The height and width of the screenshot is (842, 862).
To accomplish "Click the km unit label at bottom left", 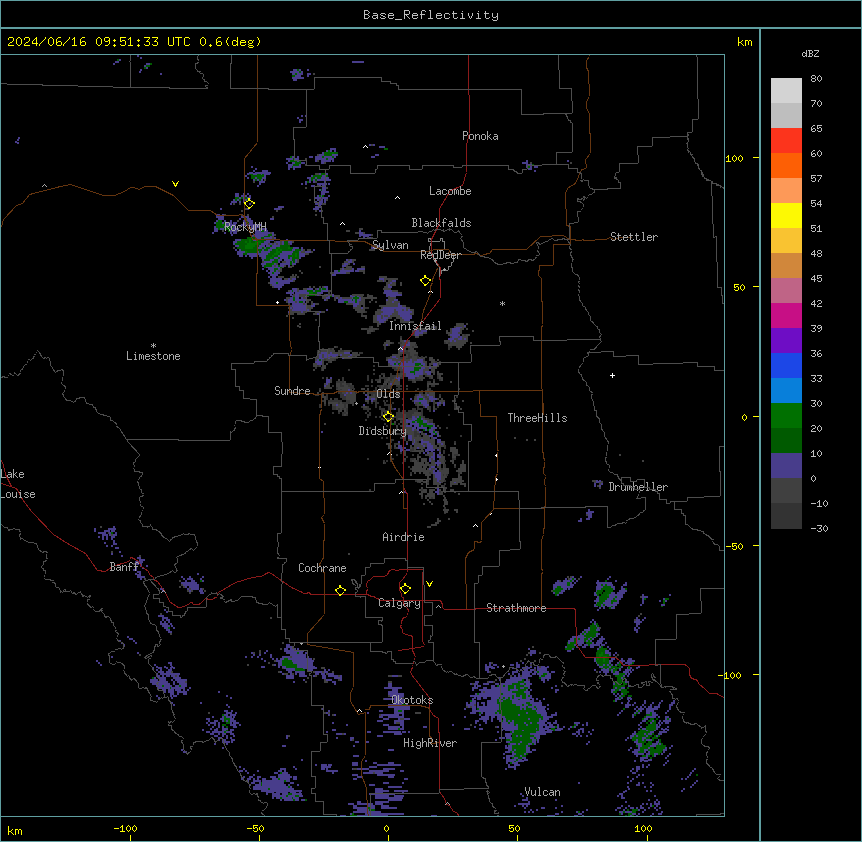I will [x=15, y=830].
